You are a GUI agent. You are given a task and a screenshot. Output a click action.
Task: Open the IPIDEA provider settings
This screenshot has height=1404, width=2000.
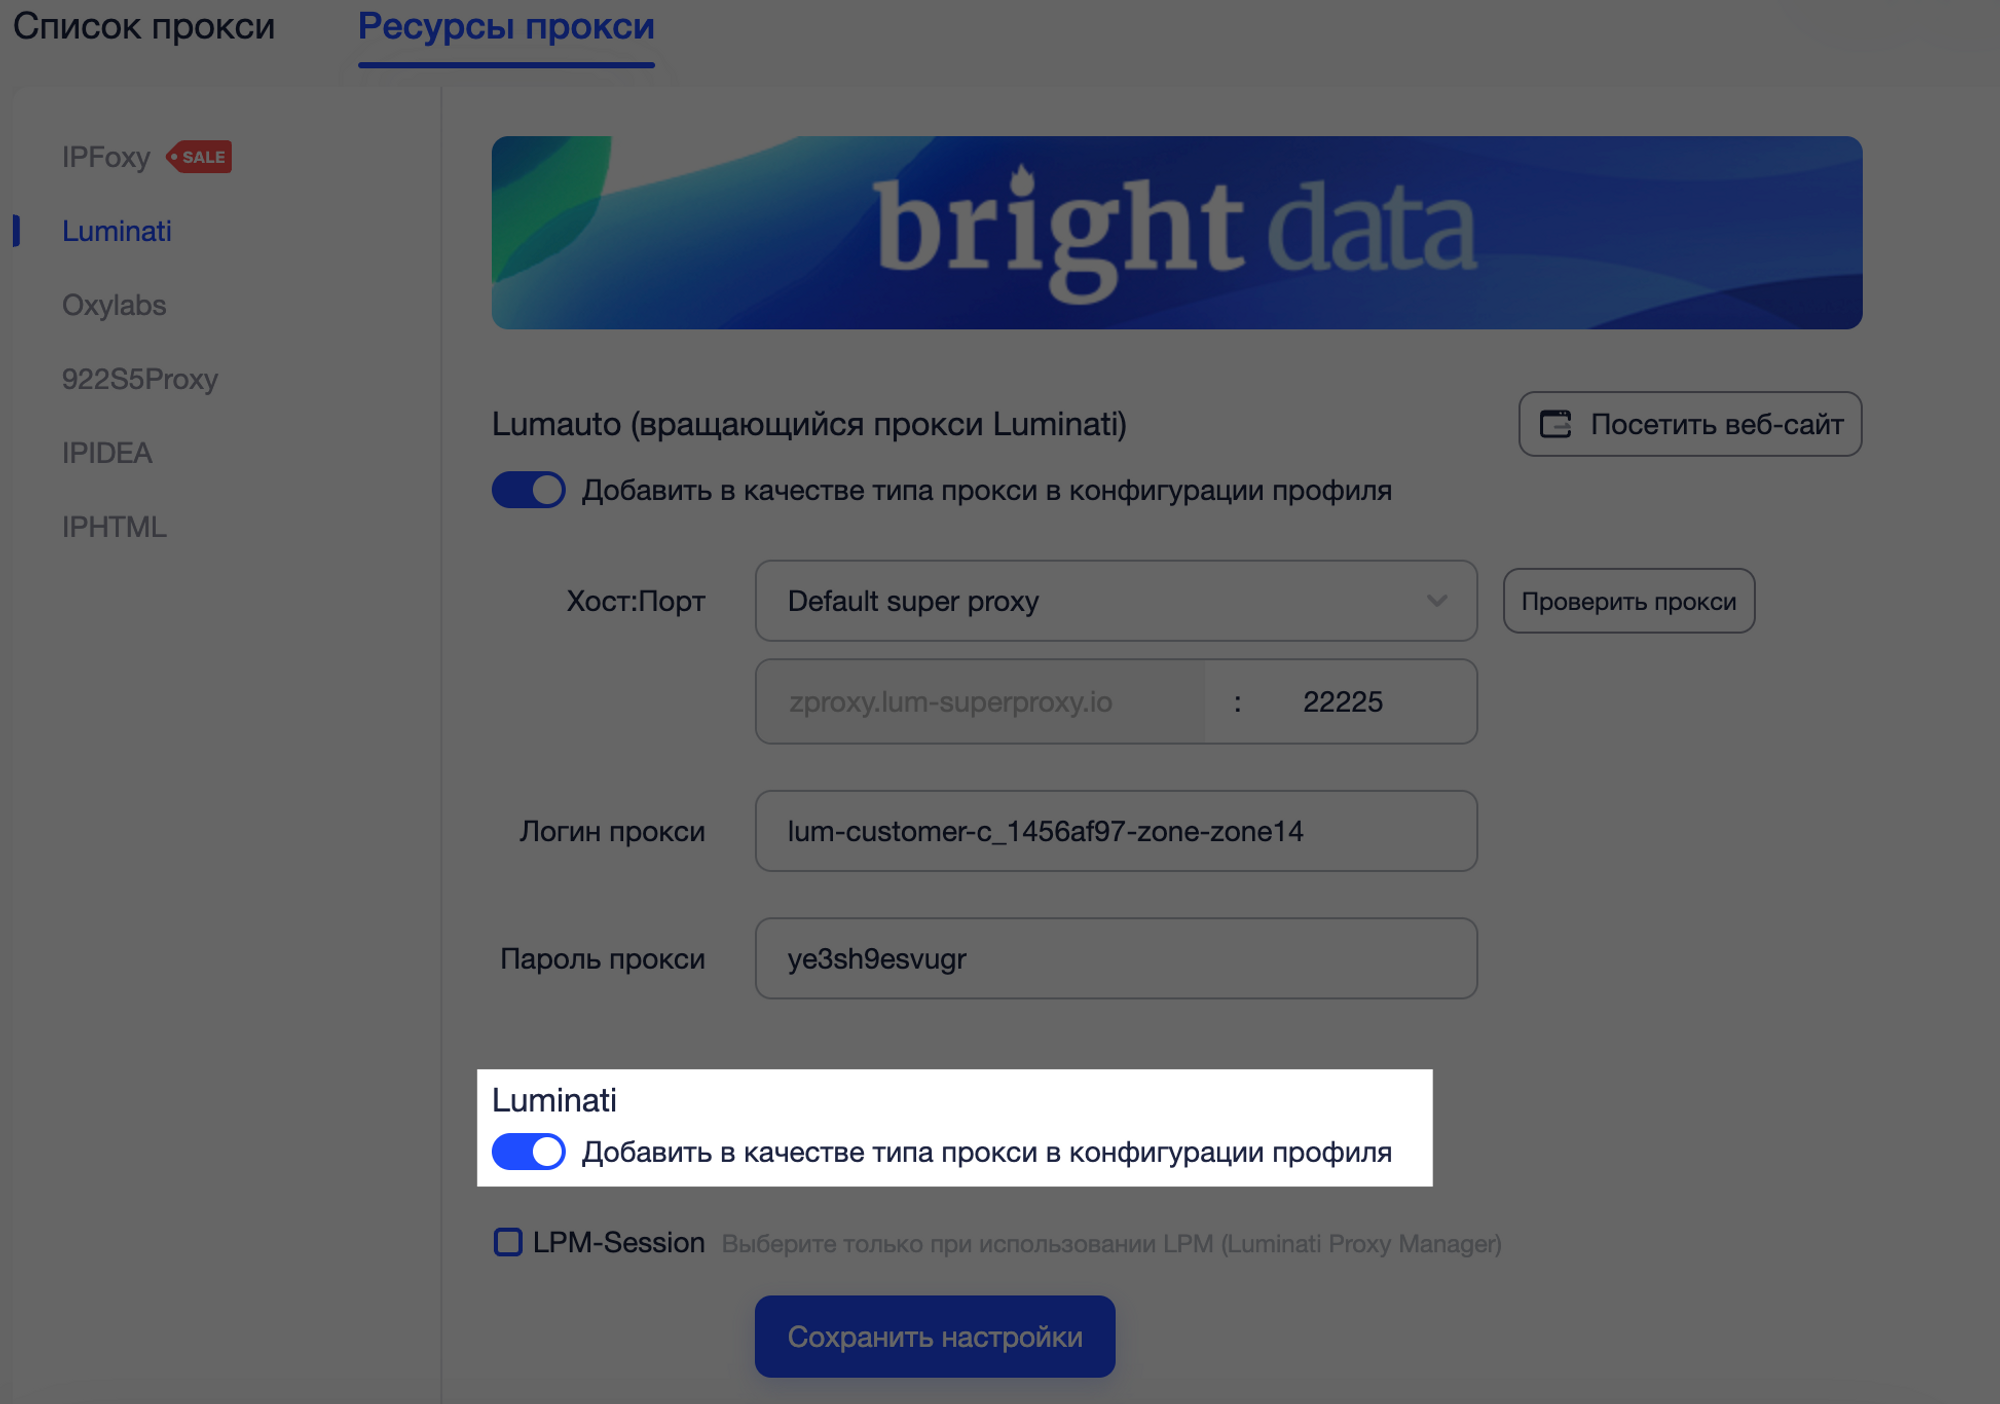pyautogui.click(x=108, y=453)
